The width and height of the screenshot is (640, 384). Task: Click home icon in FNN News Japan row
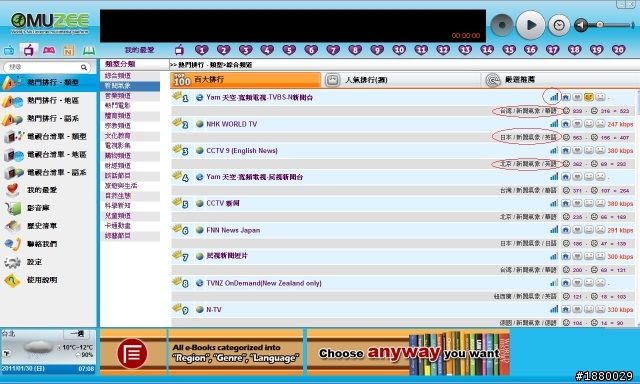(x=566, y=230)
